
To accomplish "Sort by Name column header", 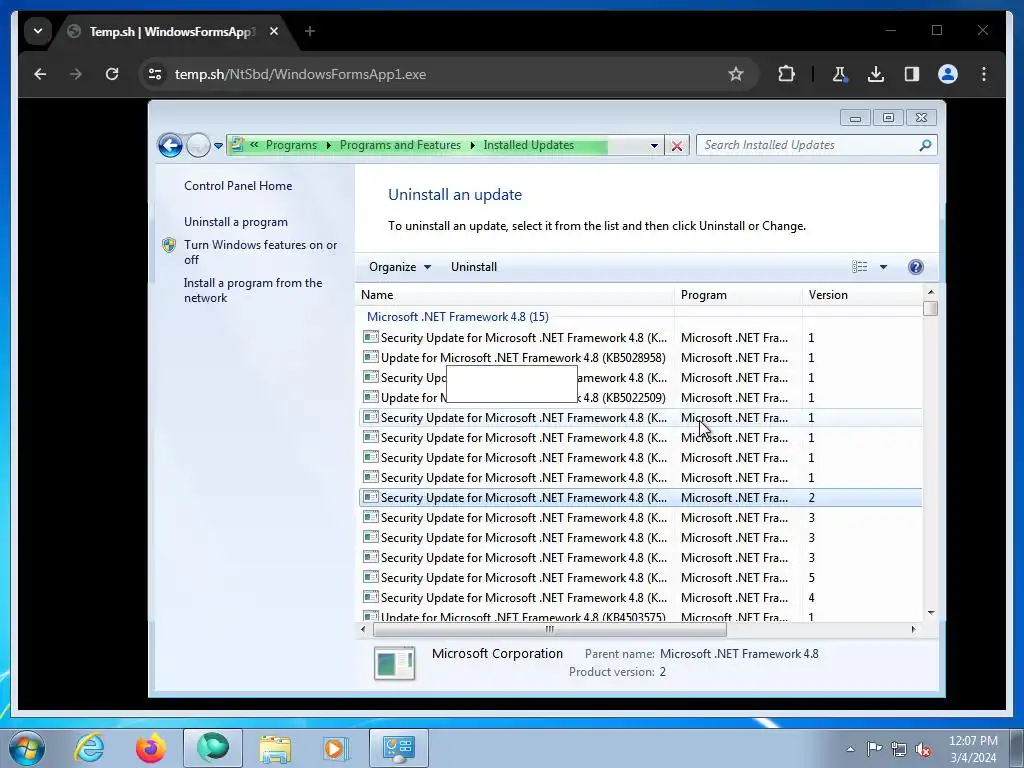I will pyautogui.click(x=515, y=295).
